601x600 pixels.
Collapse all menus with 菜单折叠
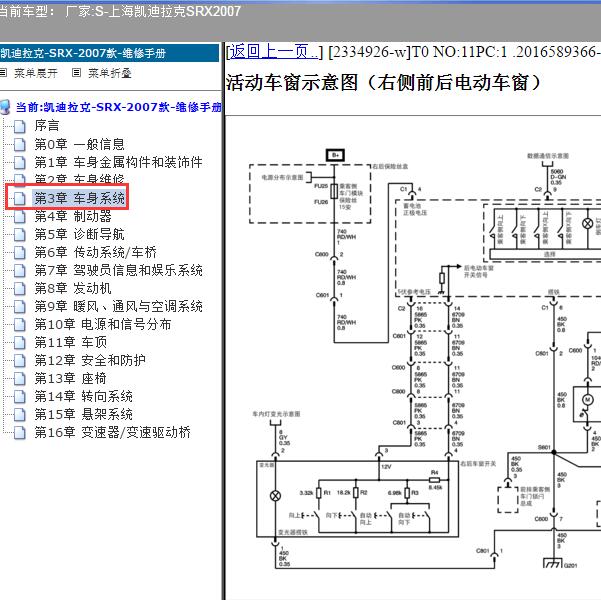coord(110,73)
